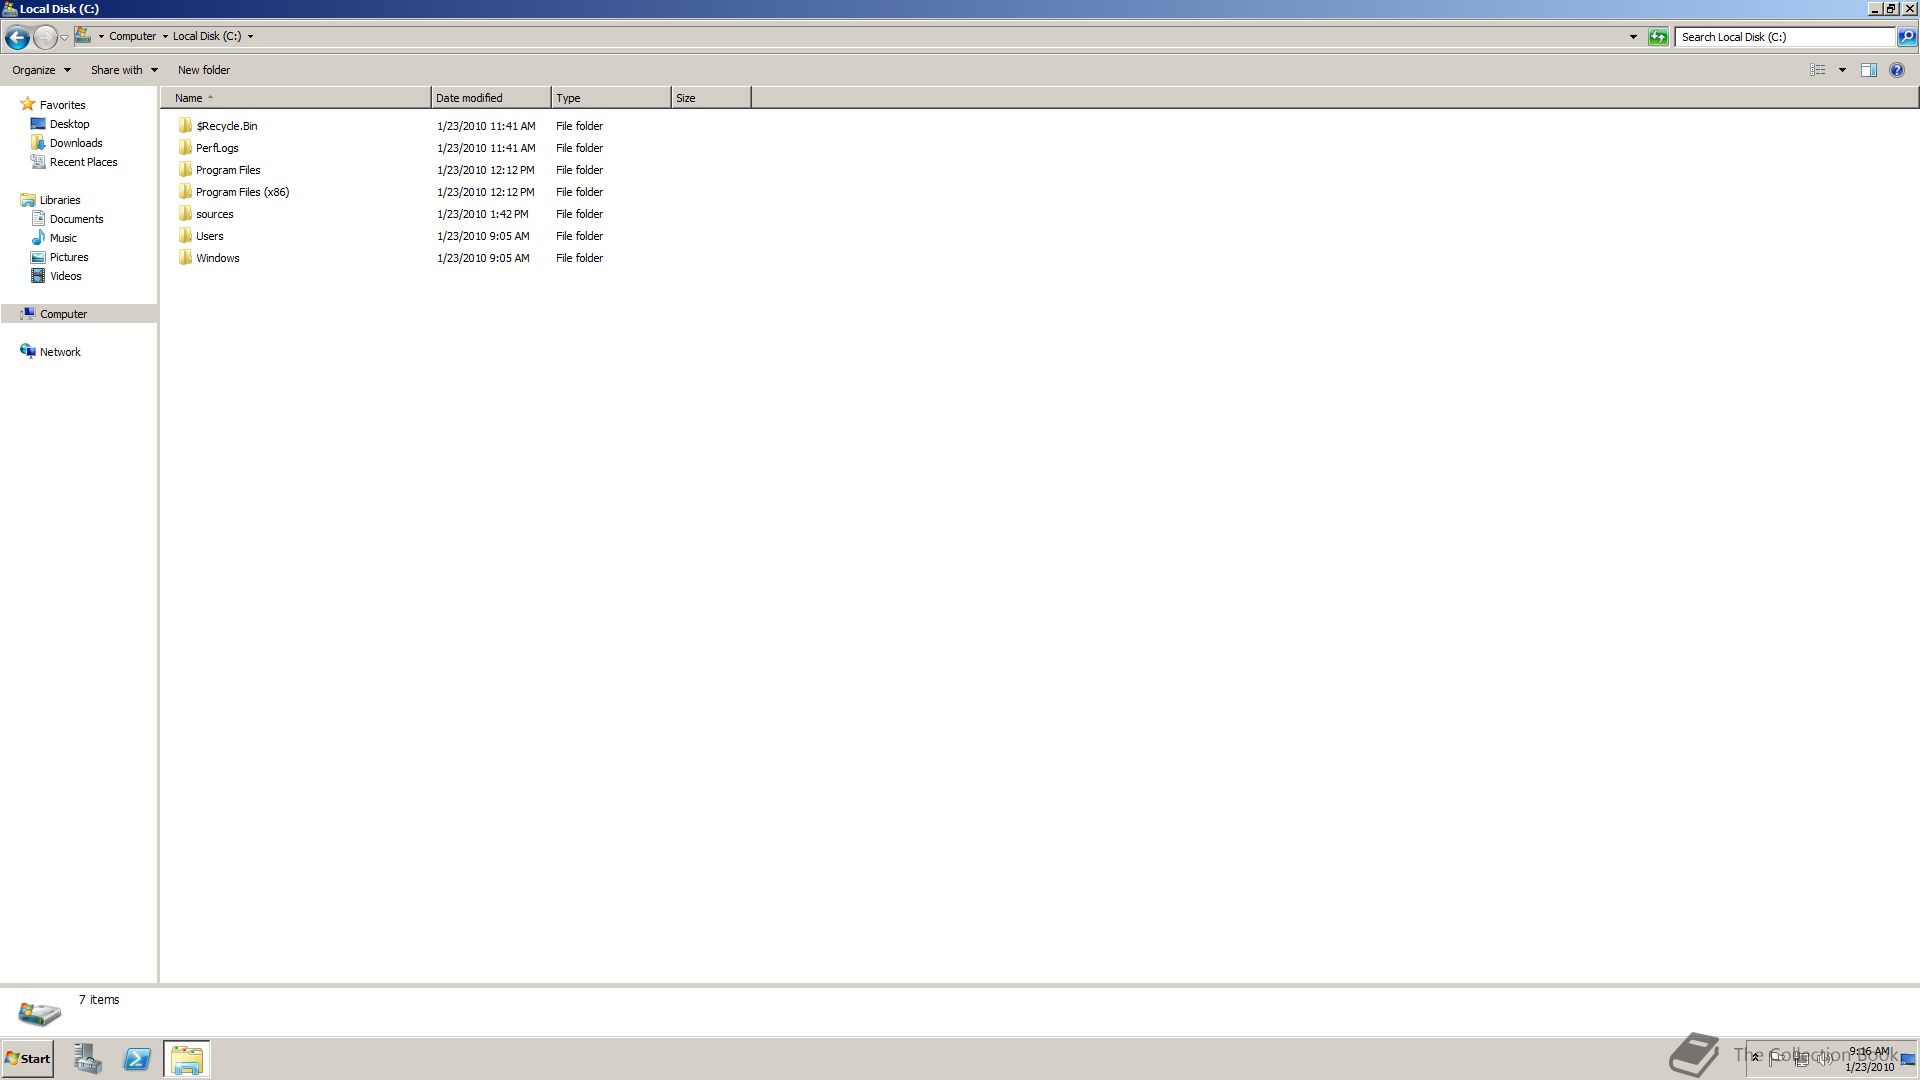Toggle the preview pane icon
1920x1080 pixels.
[x=1868, y=70]
